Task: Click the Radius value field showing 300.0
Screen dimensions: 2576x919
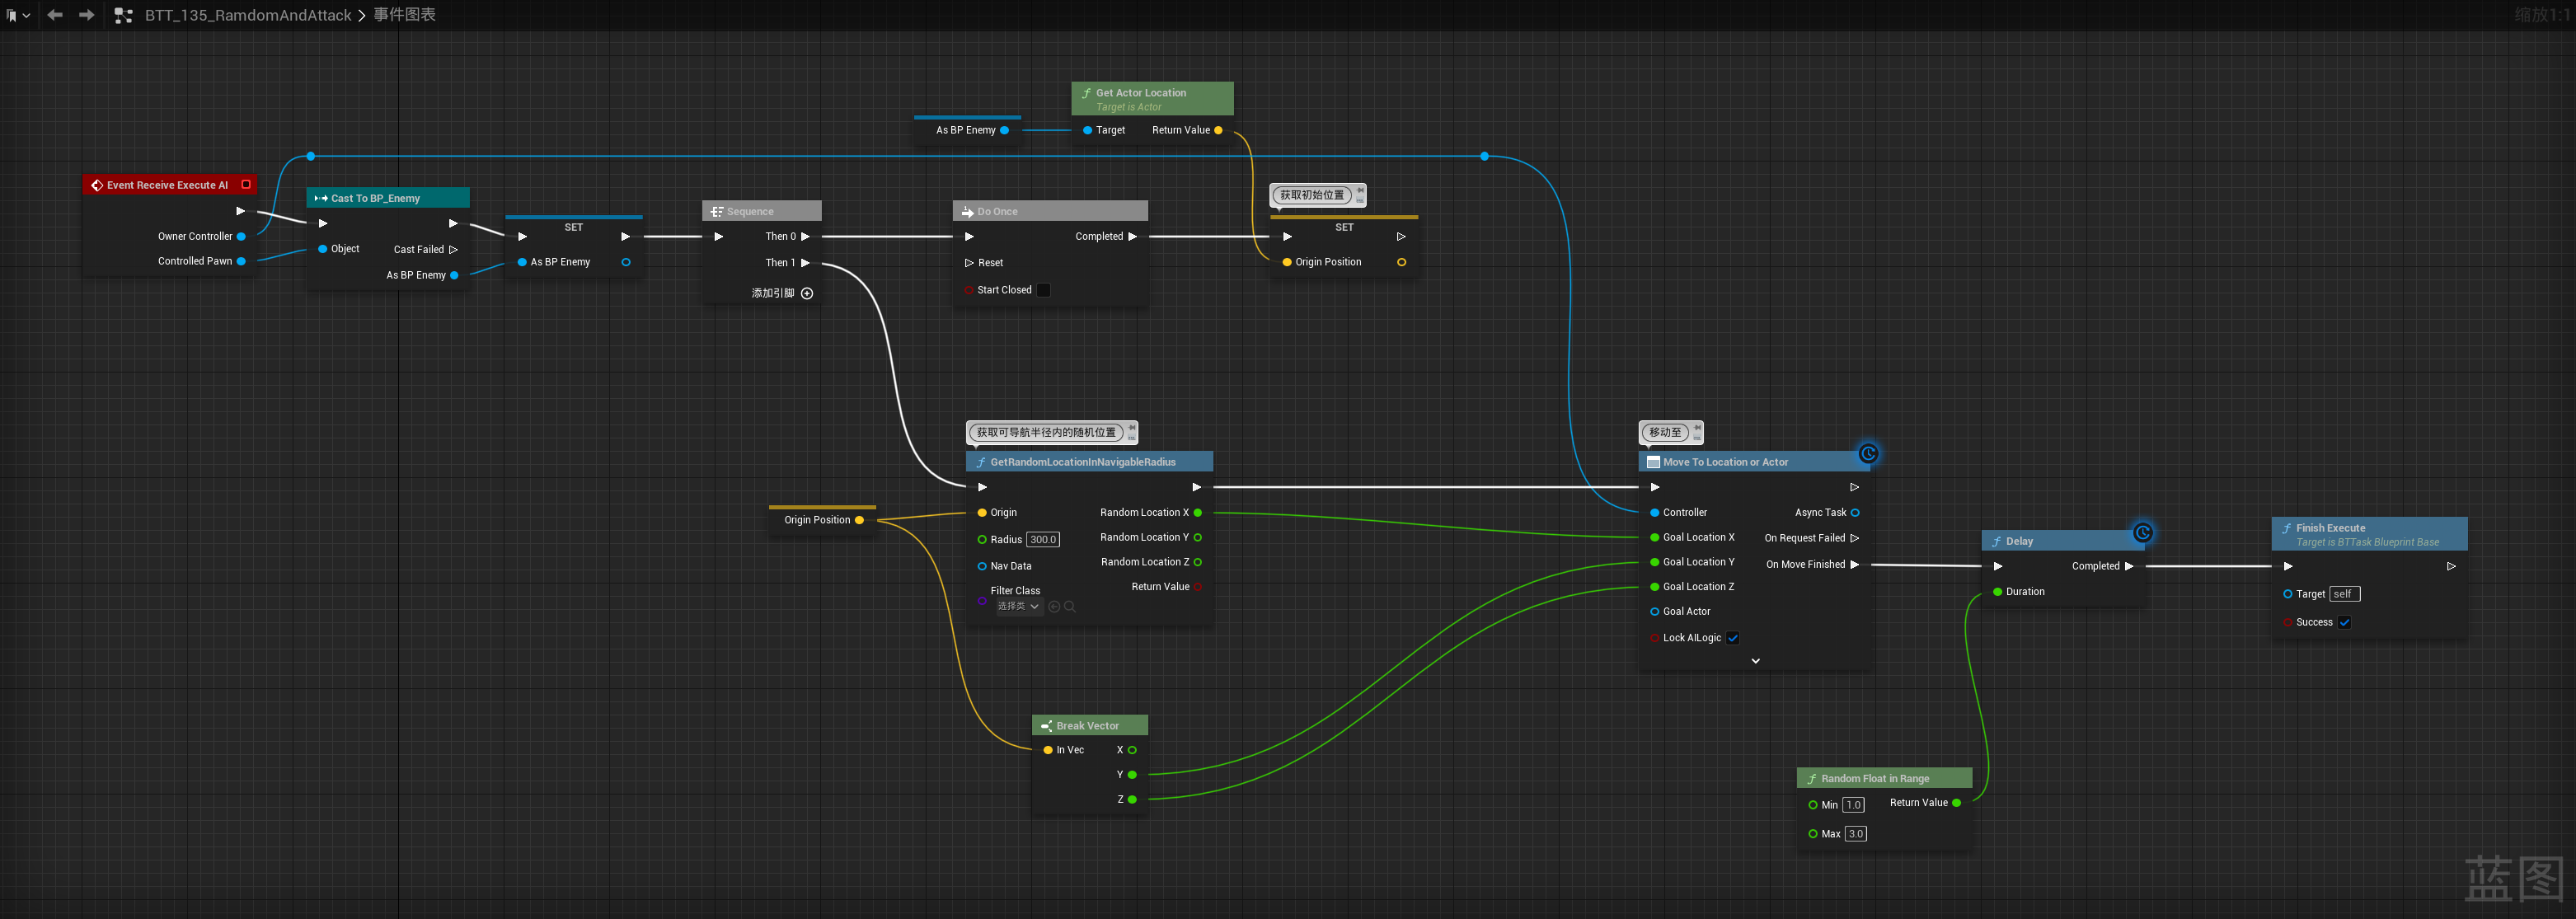Action: 1042,540
